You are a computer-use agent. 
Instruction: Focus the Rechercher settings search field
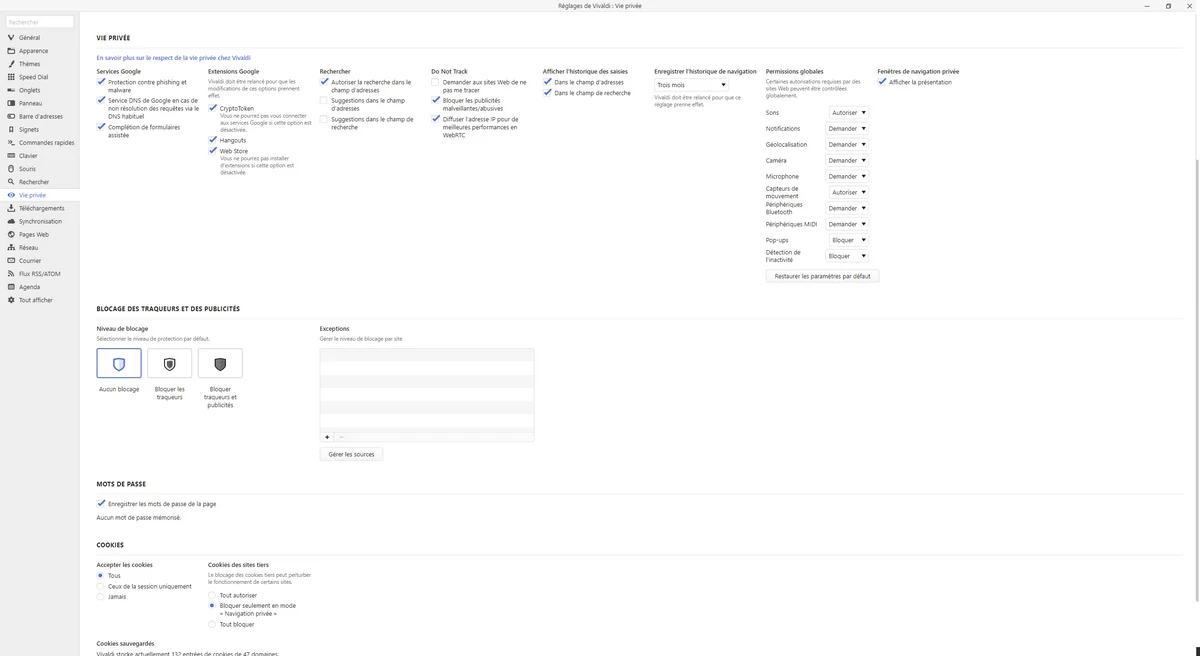[x=40, y=21]
